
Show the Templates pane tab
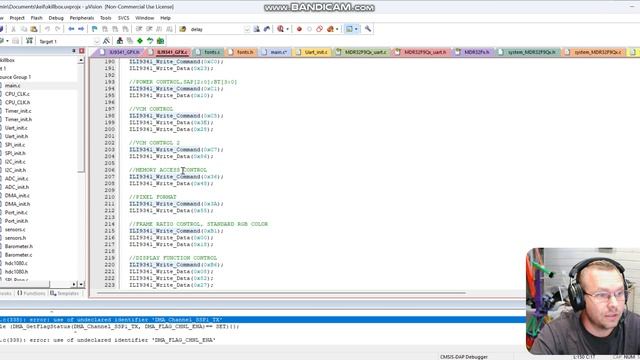[64, 293]
